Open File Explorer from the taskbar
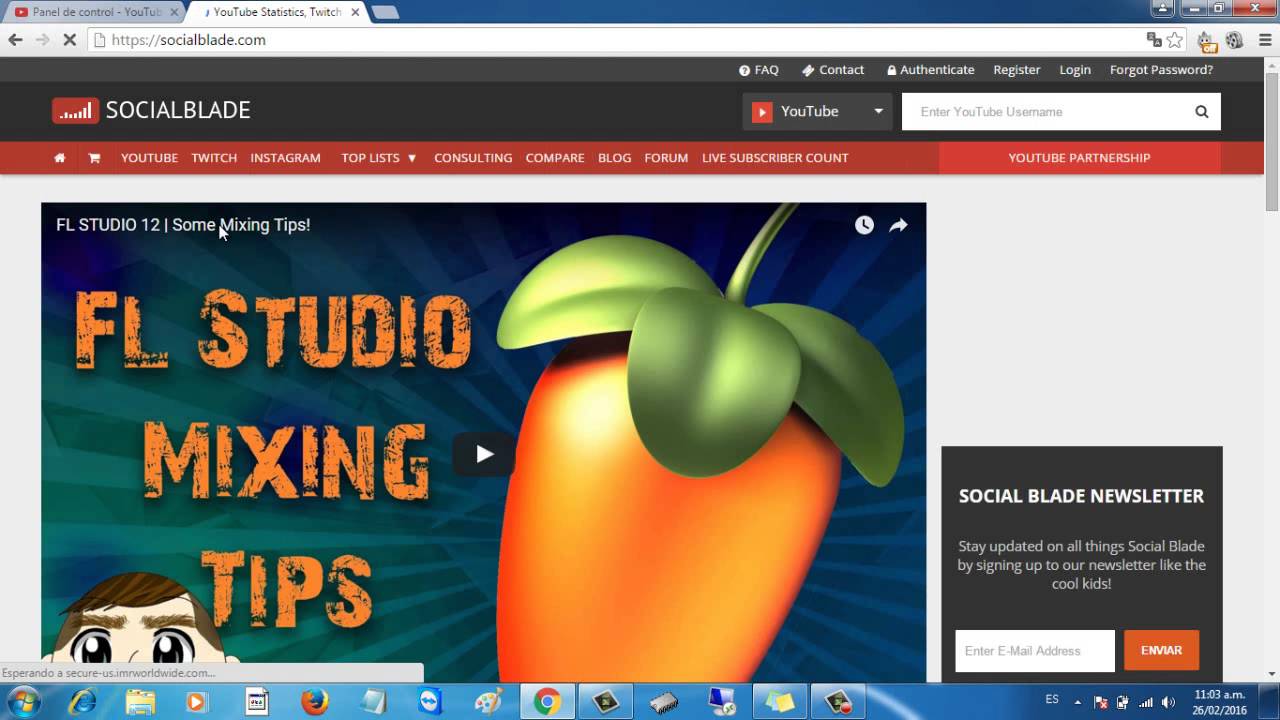Image resolution: width=1280 pixels, height=720 pixels. click(x=140, y=702)
